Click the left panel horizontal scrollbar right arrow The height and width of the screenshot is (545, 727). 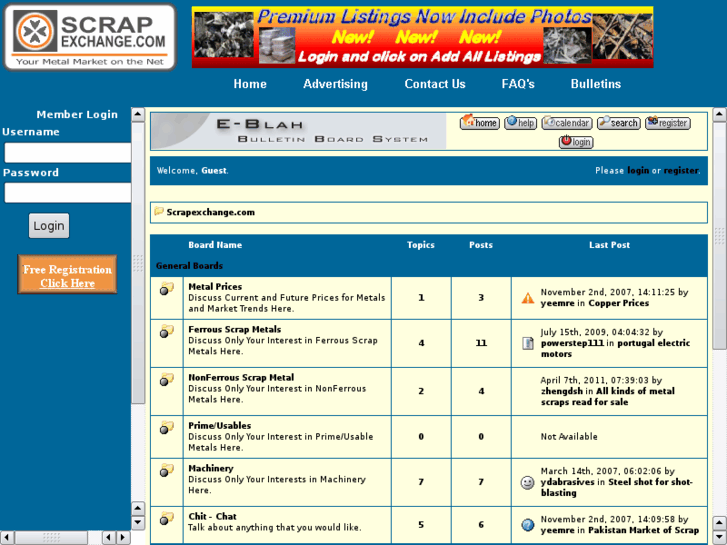click(123, 538)
